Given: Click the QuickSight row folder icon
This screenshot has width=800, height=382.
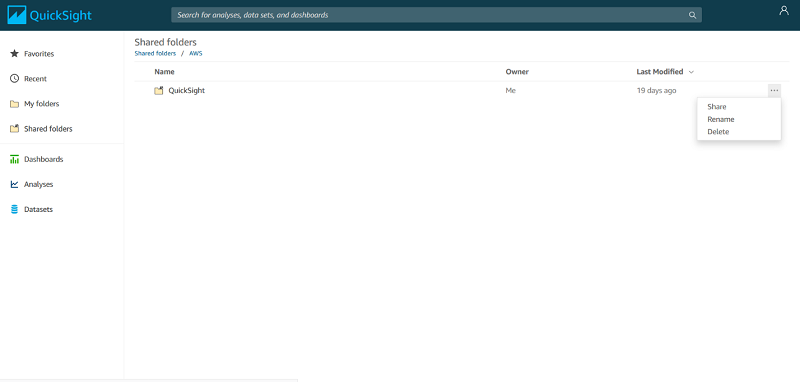Looking at the screenshot, I should click(159, 91).
